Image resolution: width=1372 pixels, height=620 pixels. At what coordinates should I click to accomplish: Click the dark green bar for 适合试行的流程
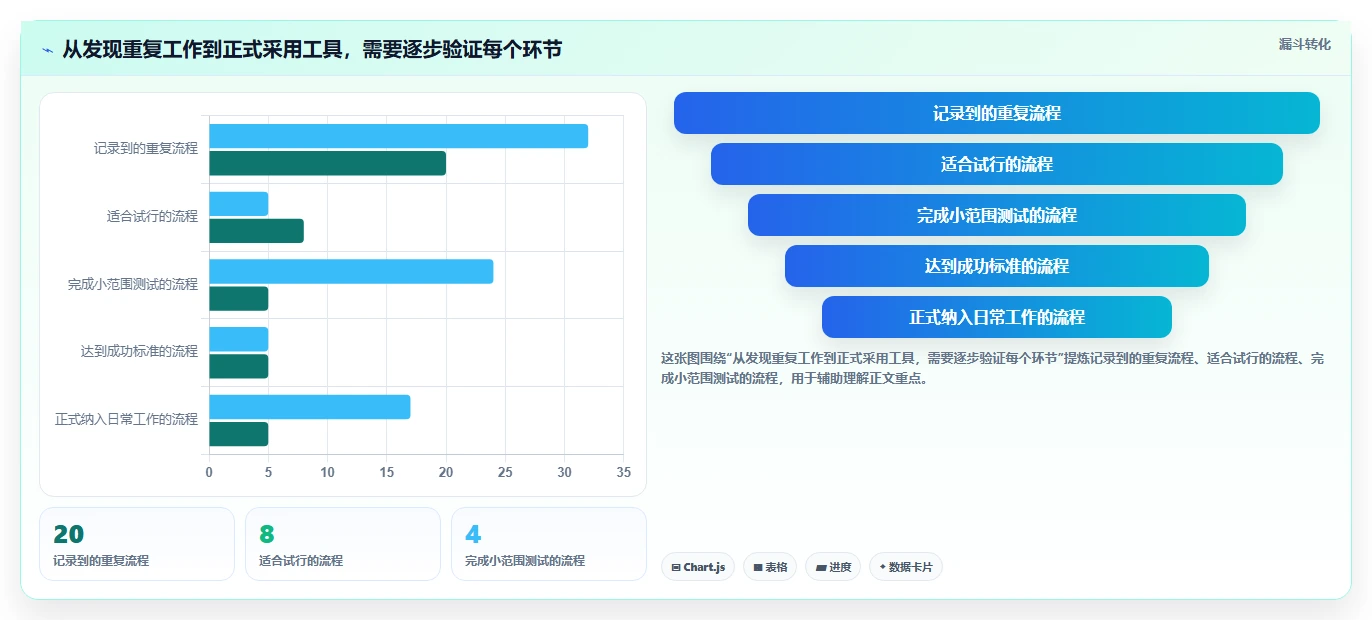pos(256,231)
